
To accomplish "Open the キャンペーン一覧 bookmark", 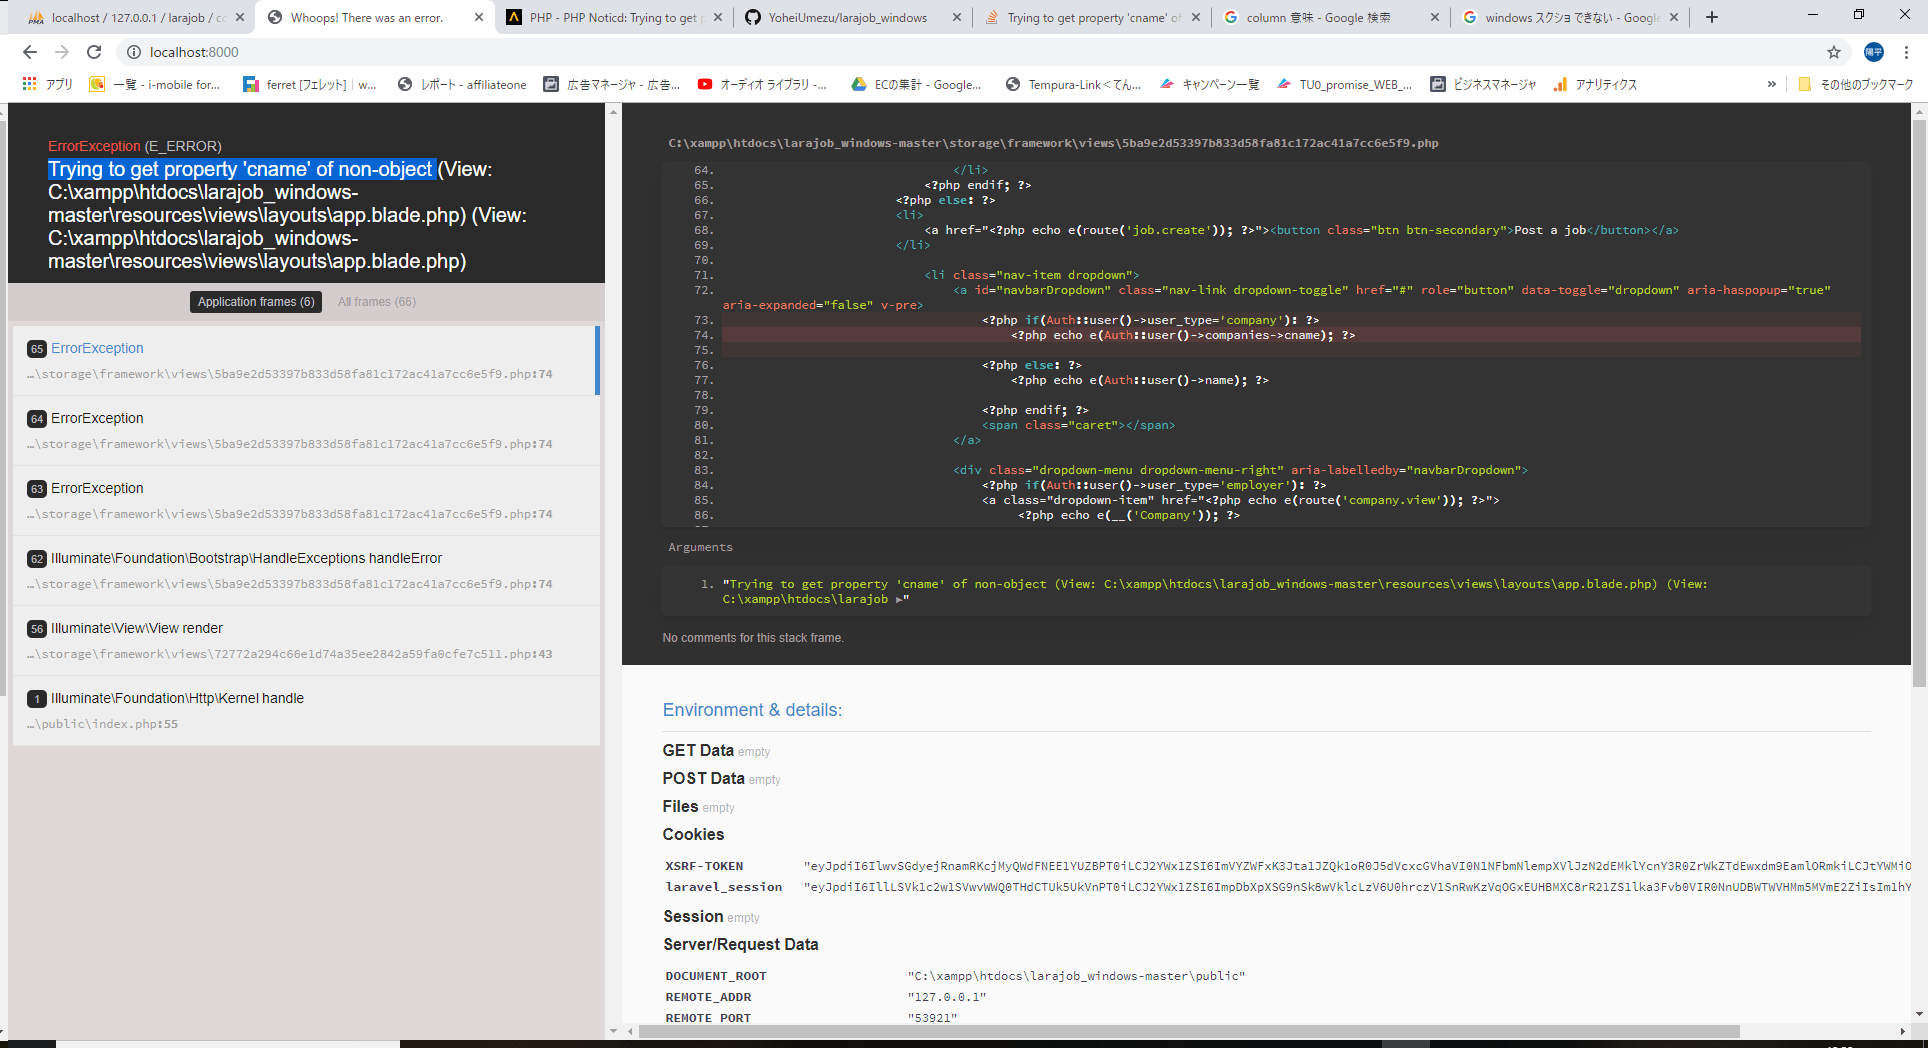I will coord(1209,84).
